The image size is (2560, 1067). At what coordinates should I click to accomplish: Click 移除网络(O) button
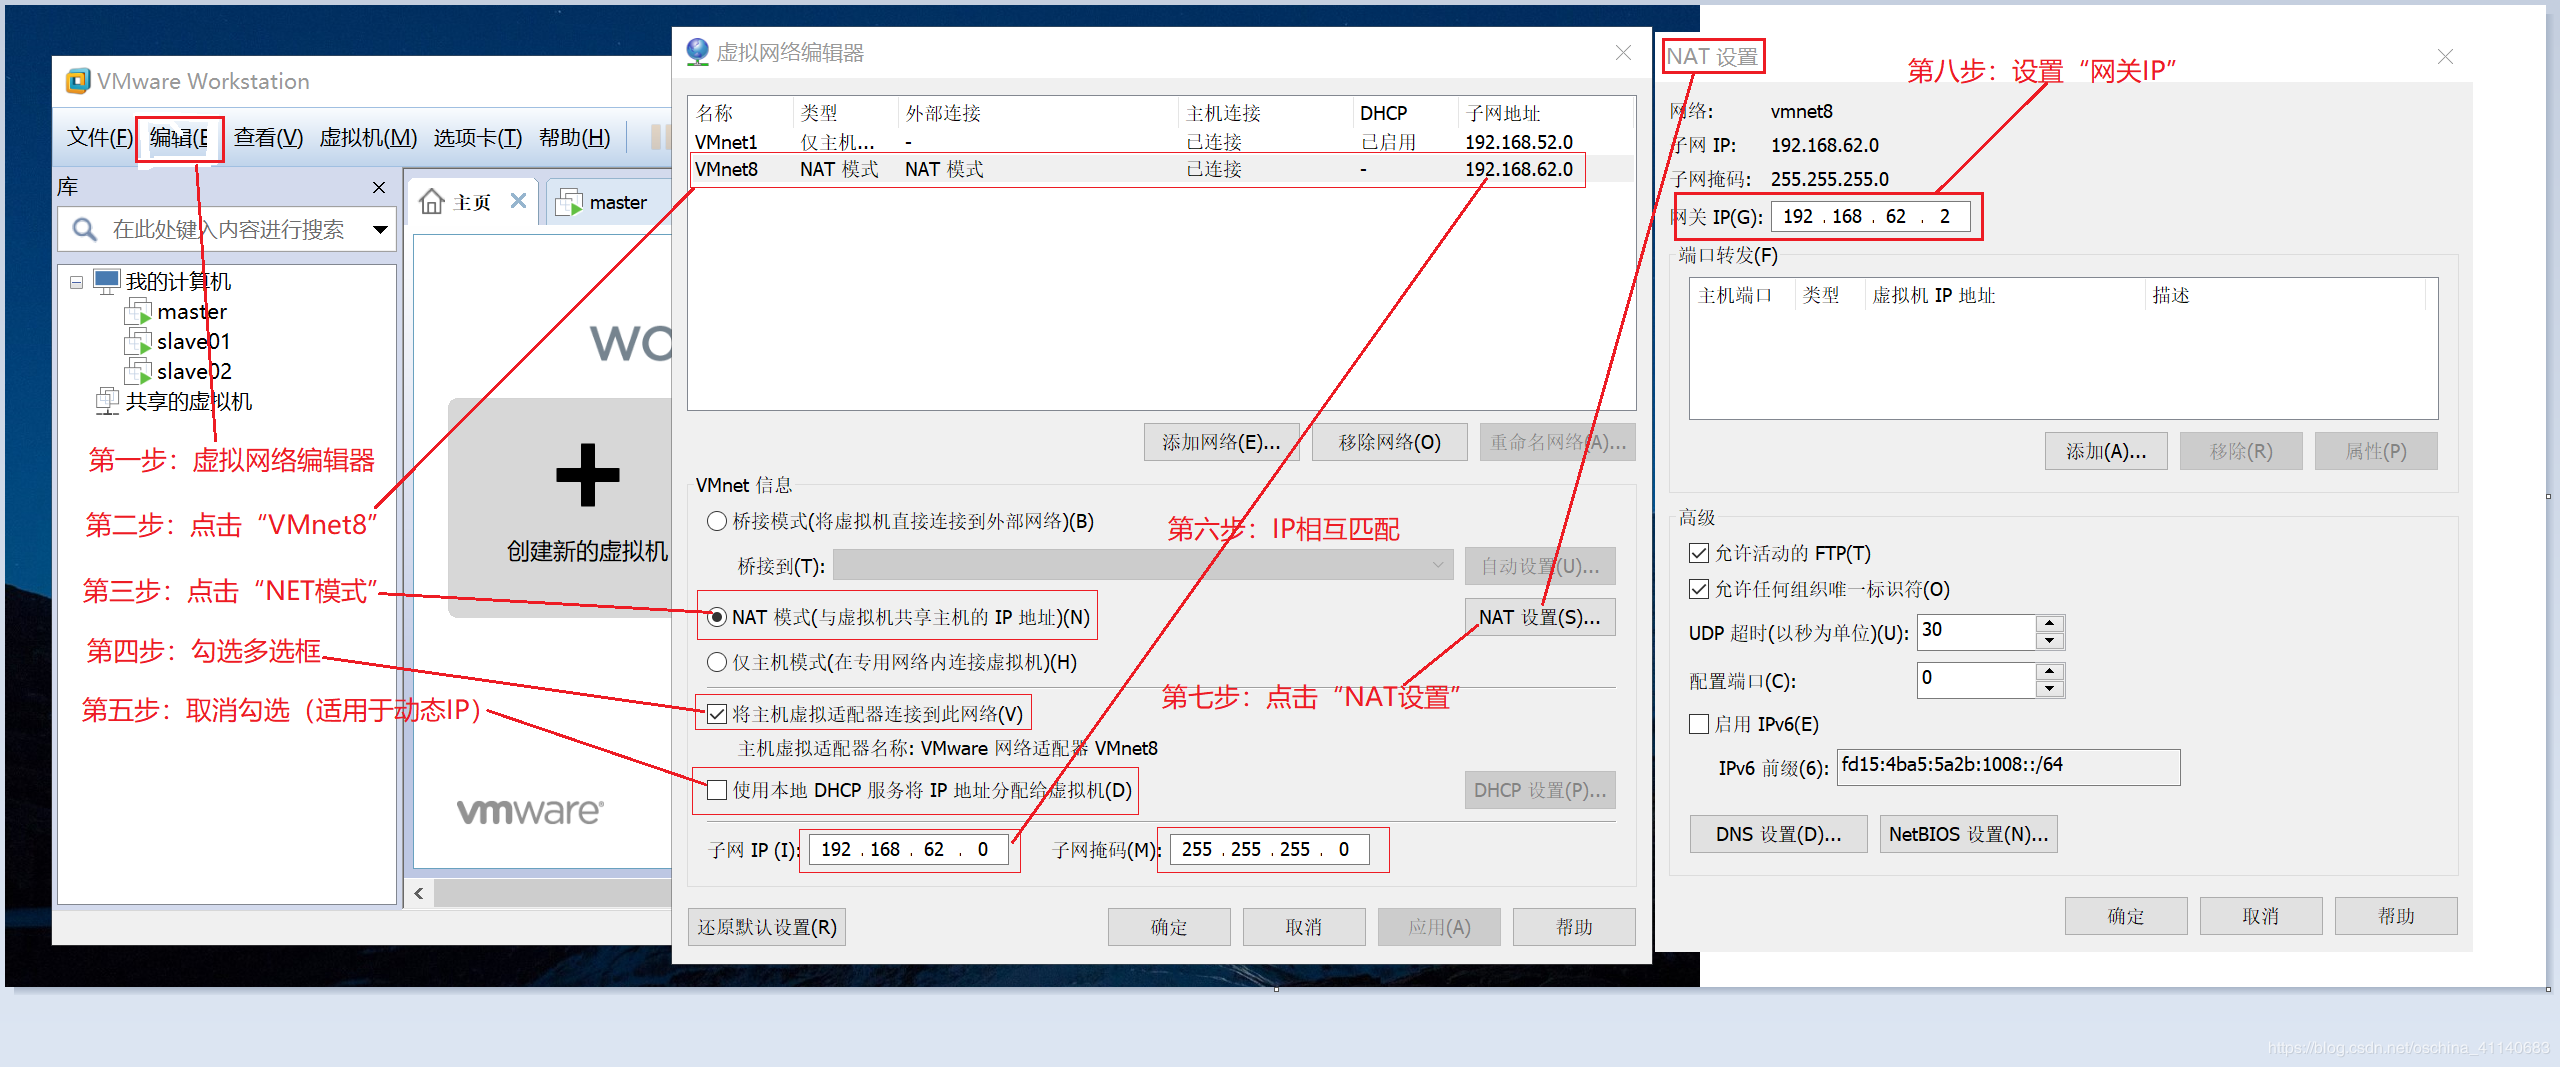click(1389, 442)
